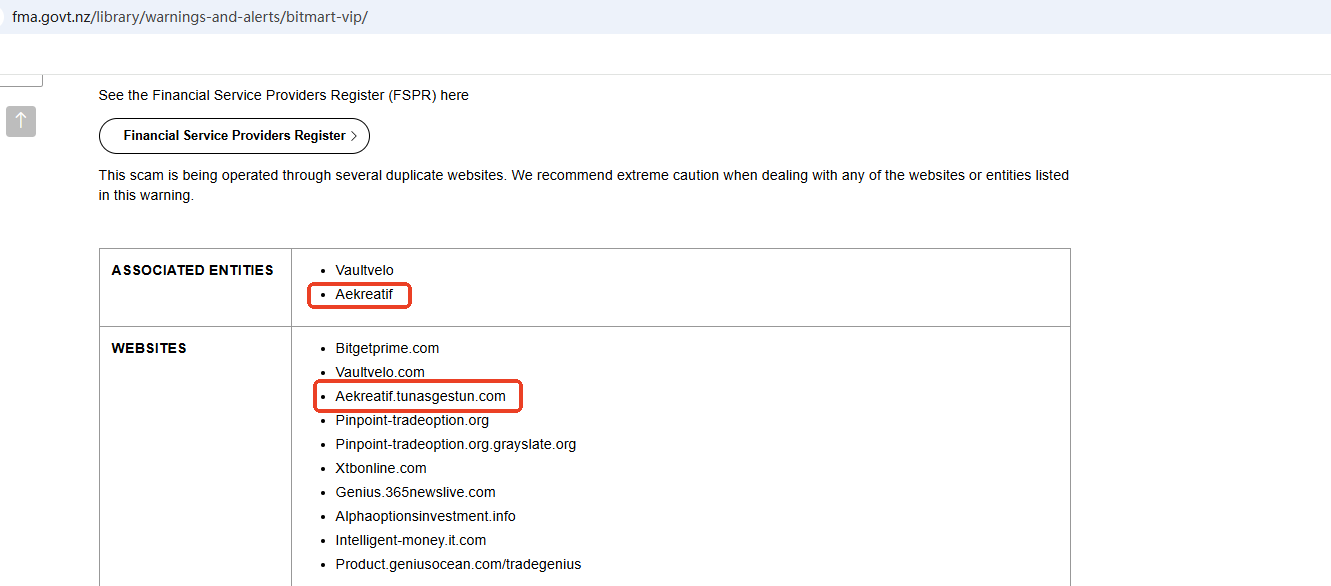
Task: Click the highlighted Aekreatif entity
Action: tap(364, 295)
